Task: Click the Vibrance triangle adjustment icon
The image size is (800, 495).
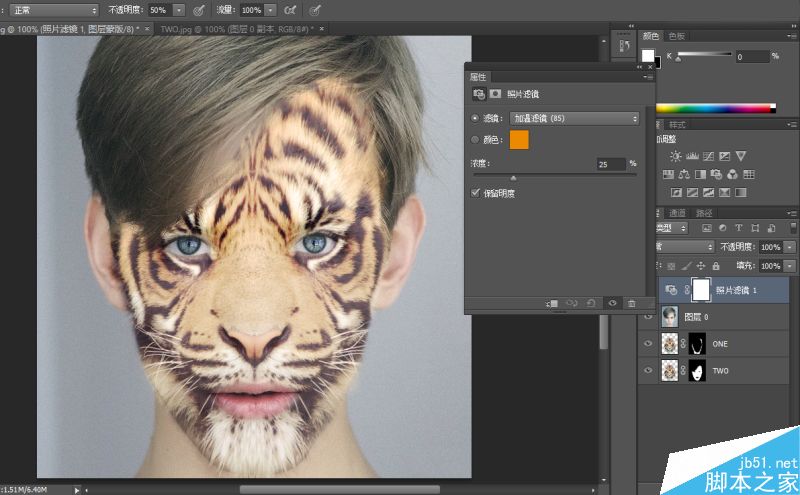Action: [741, 156]
